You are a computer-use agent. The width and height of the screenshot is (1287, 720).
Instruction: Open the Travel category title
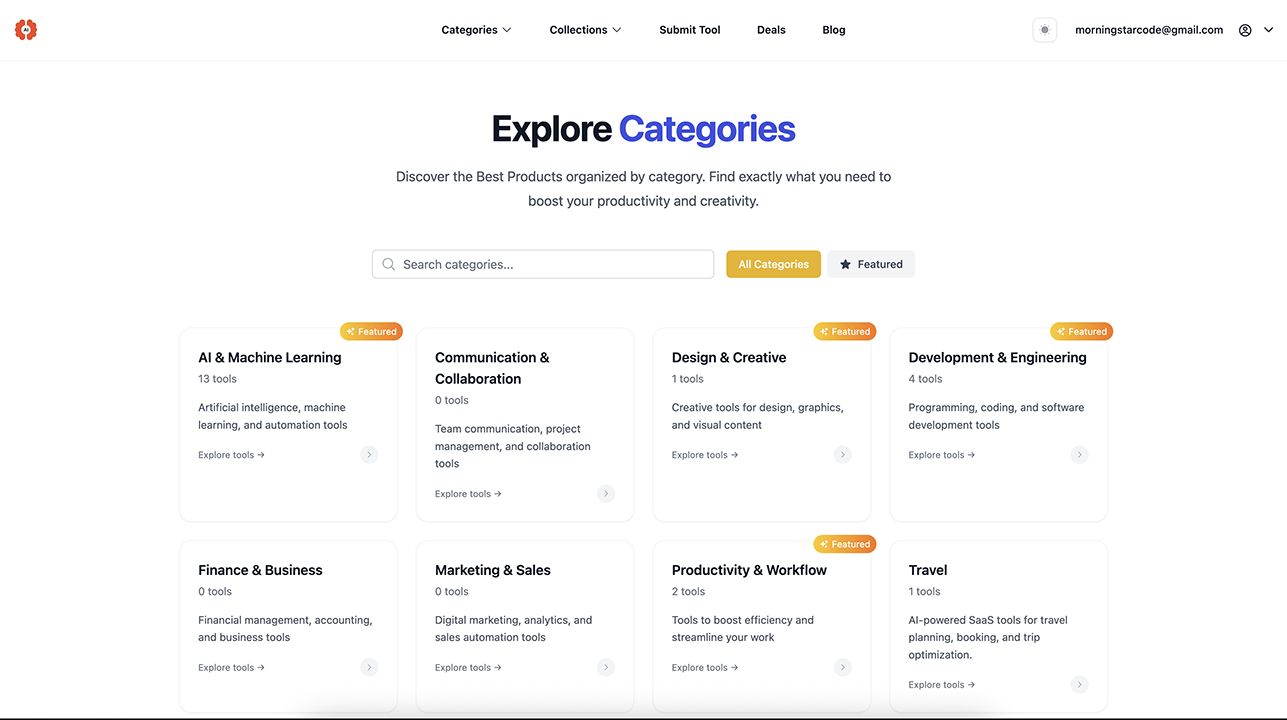click(x=928, y=570)
